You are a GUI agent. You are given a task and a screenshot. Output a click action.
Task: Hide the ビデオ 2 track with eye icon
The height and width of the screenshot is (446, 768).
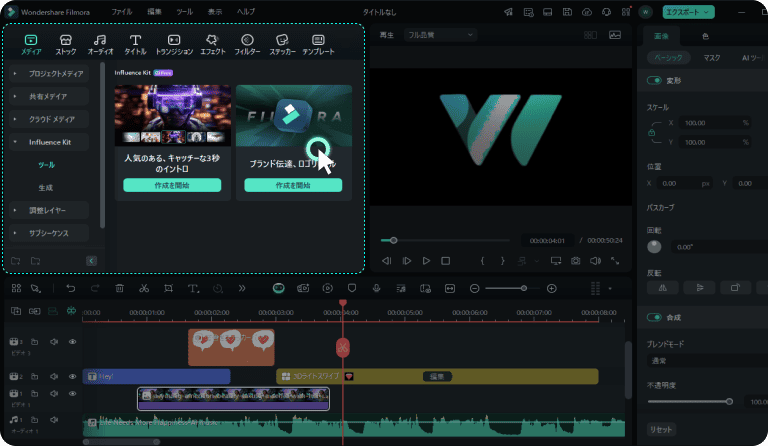(72, 376)
